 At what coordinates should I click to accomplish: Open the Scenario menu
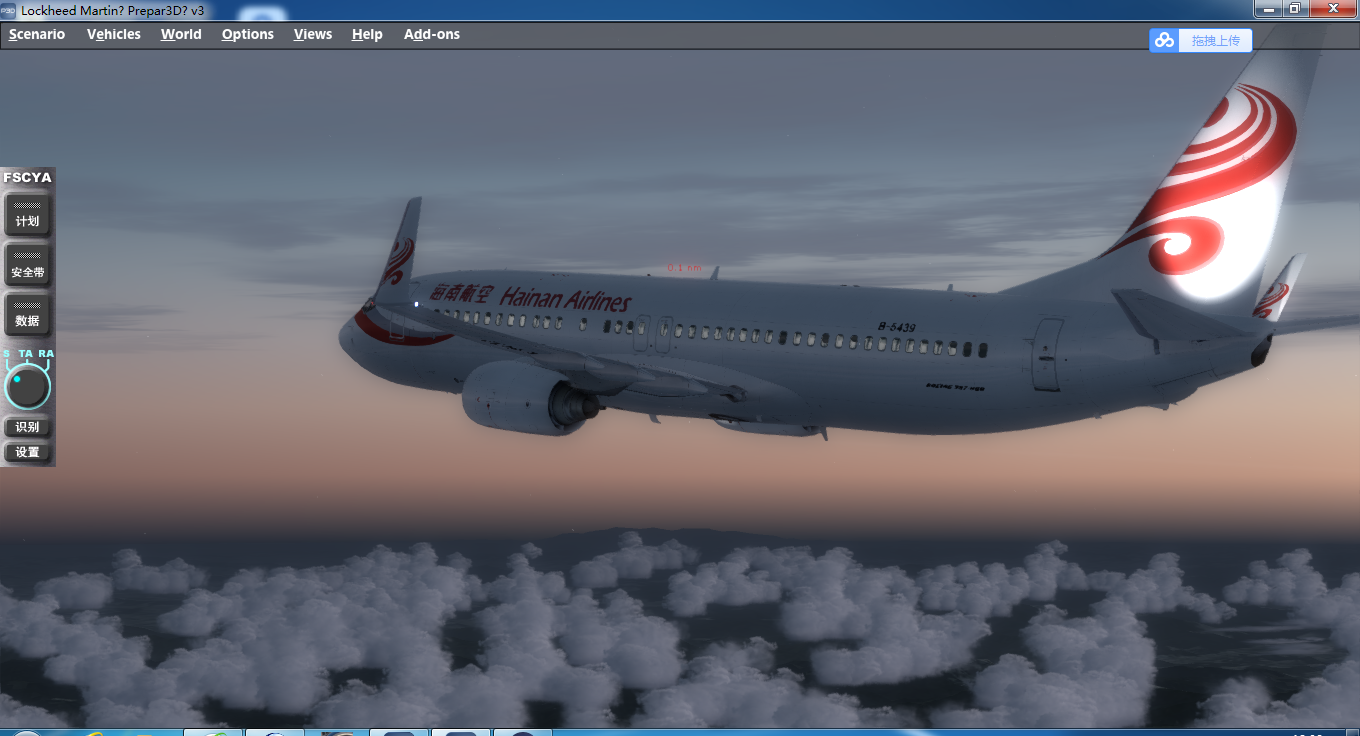point(37,34)
